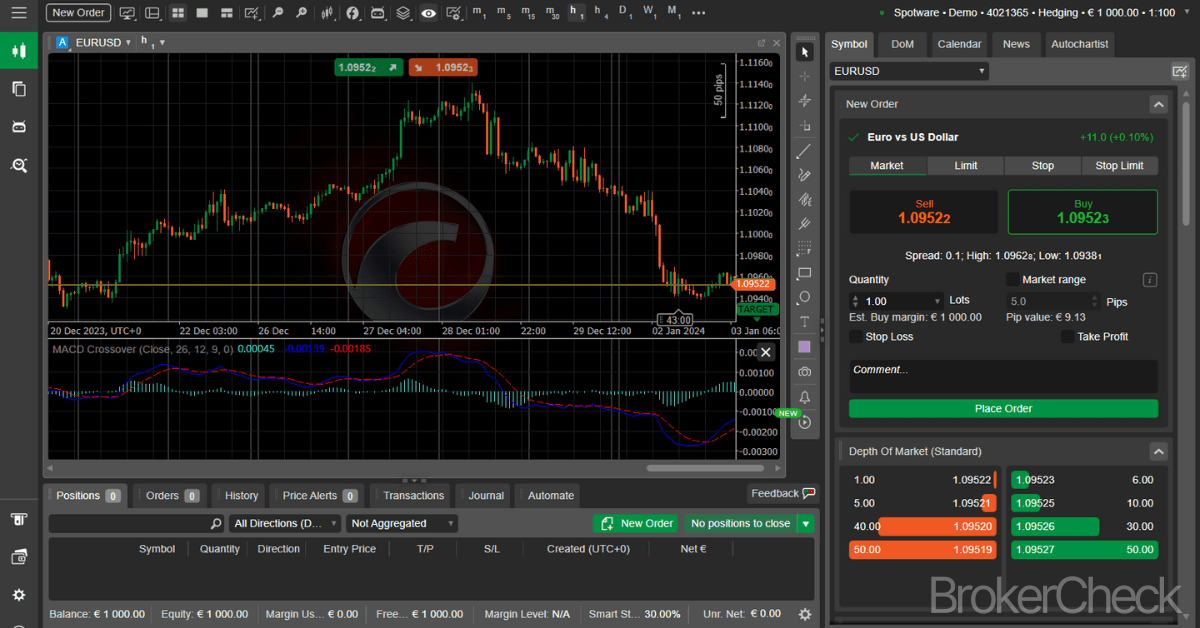Open the quantity Lots dropdown
This screenshot has height=628, width=1200.
[x=937, y=301]
